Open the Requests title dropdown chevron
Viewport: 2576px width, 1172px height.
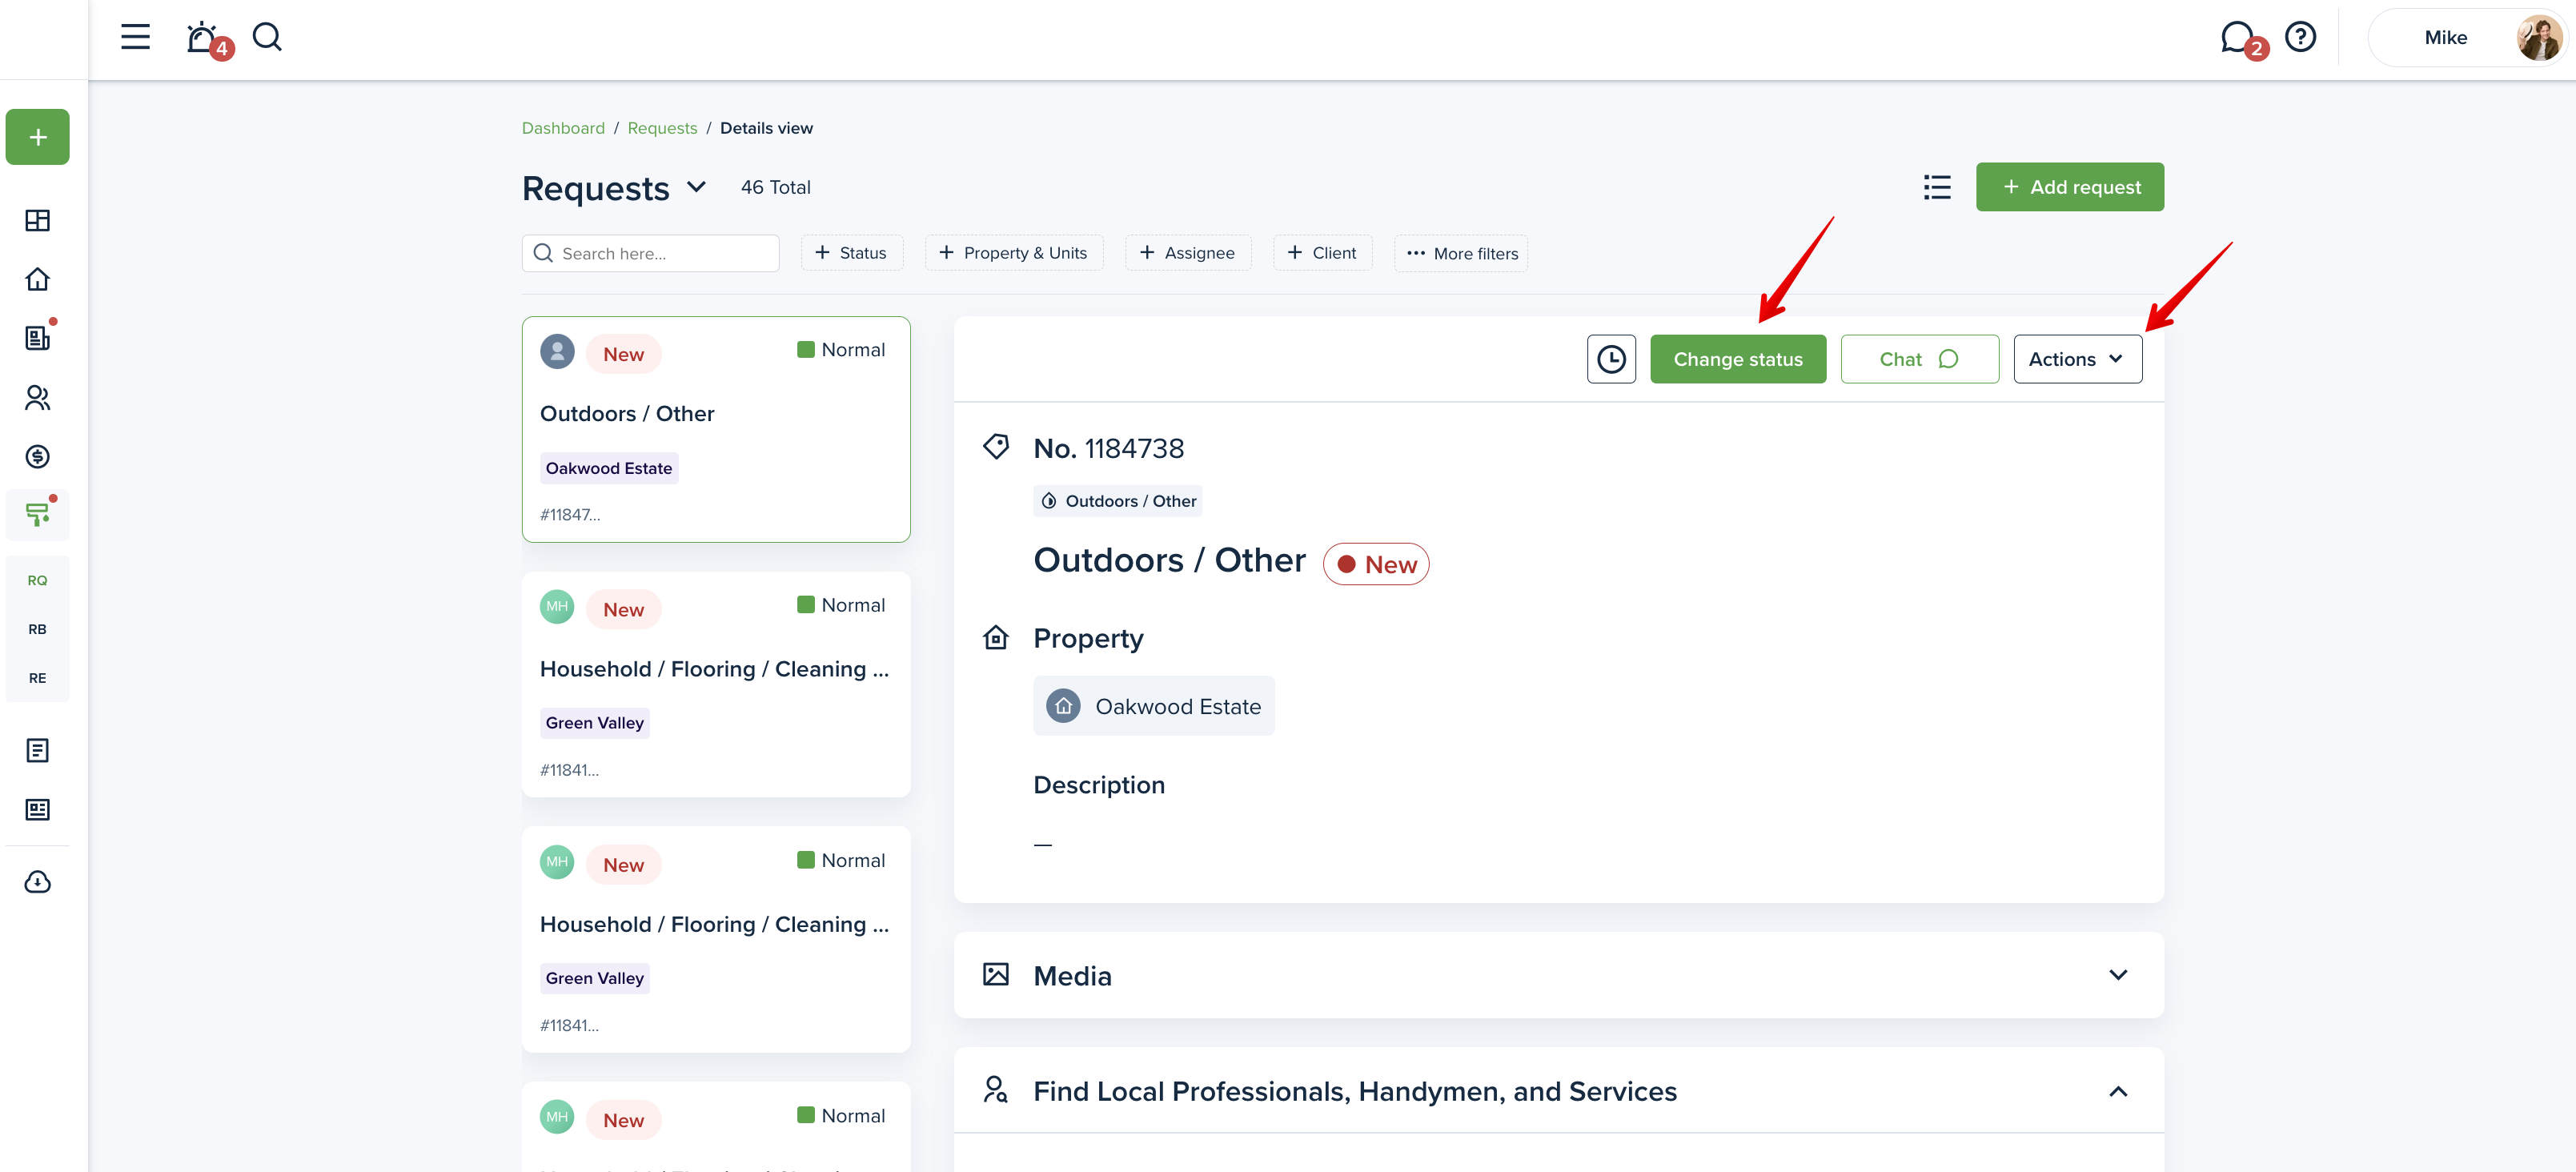697,188
